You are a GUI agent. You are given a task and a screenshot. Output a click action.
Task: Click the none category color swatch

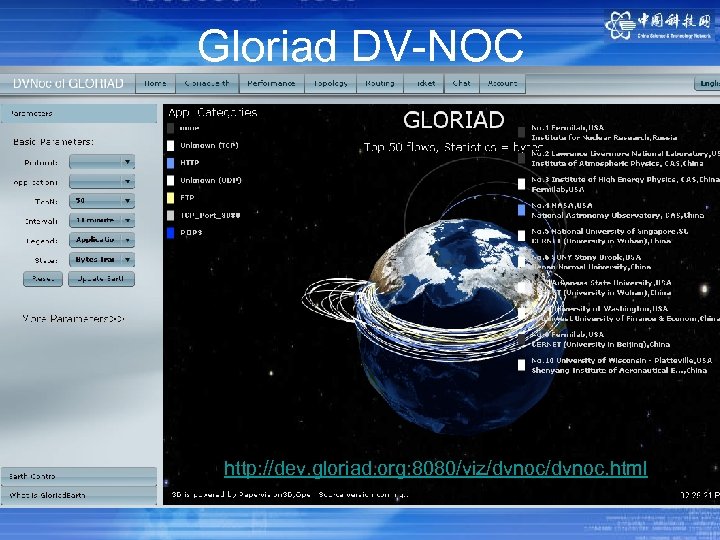click(170, 128)
